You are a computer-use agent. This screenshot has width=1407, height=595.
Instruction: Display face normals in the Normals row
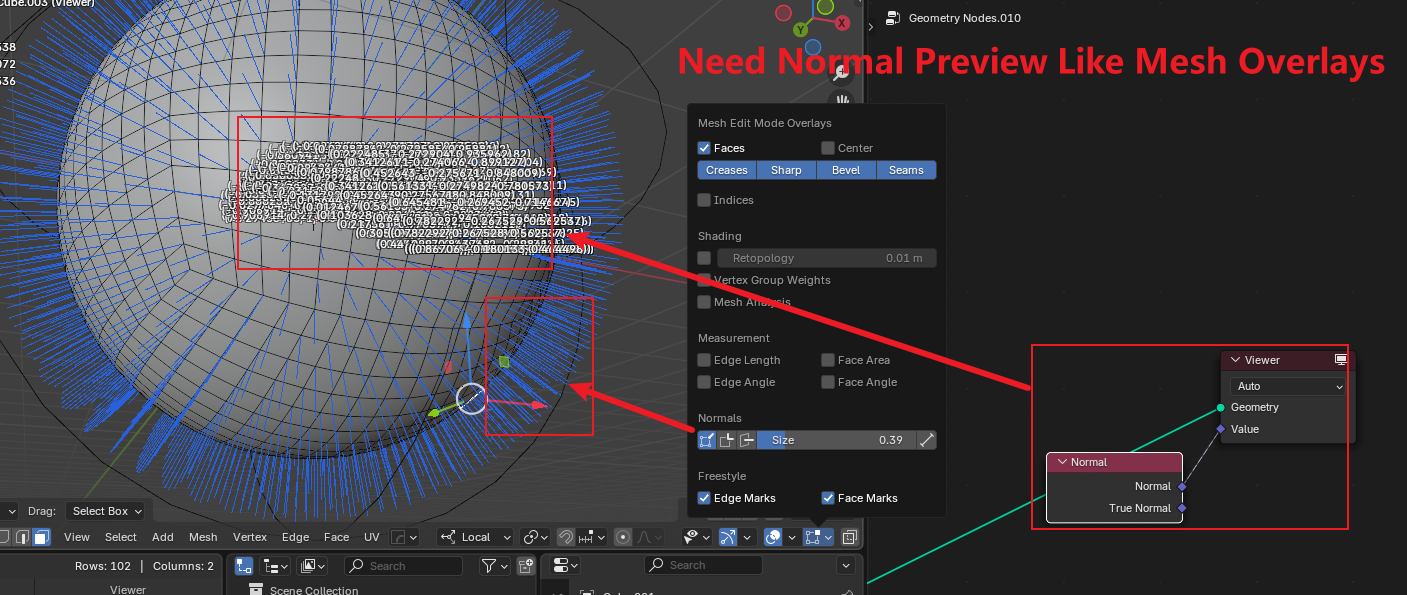tap(747, 440)
